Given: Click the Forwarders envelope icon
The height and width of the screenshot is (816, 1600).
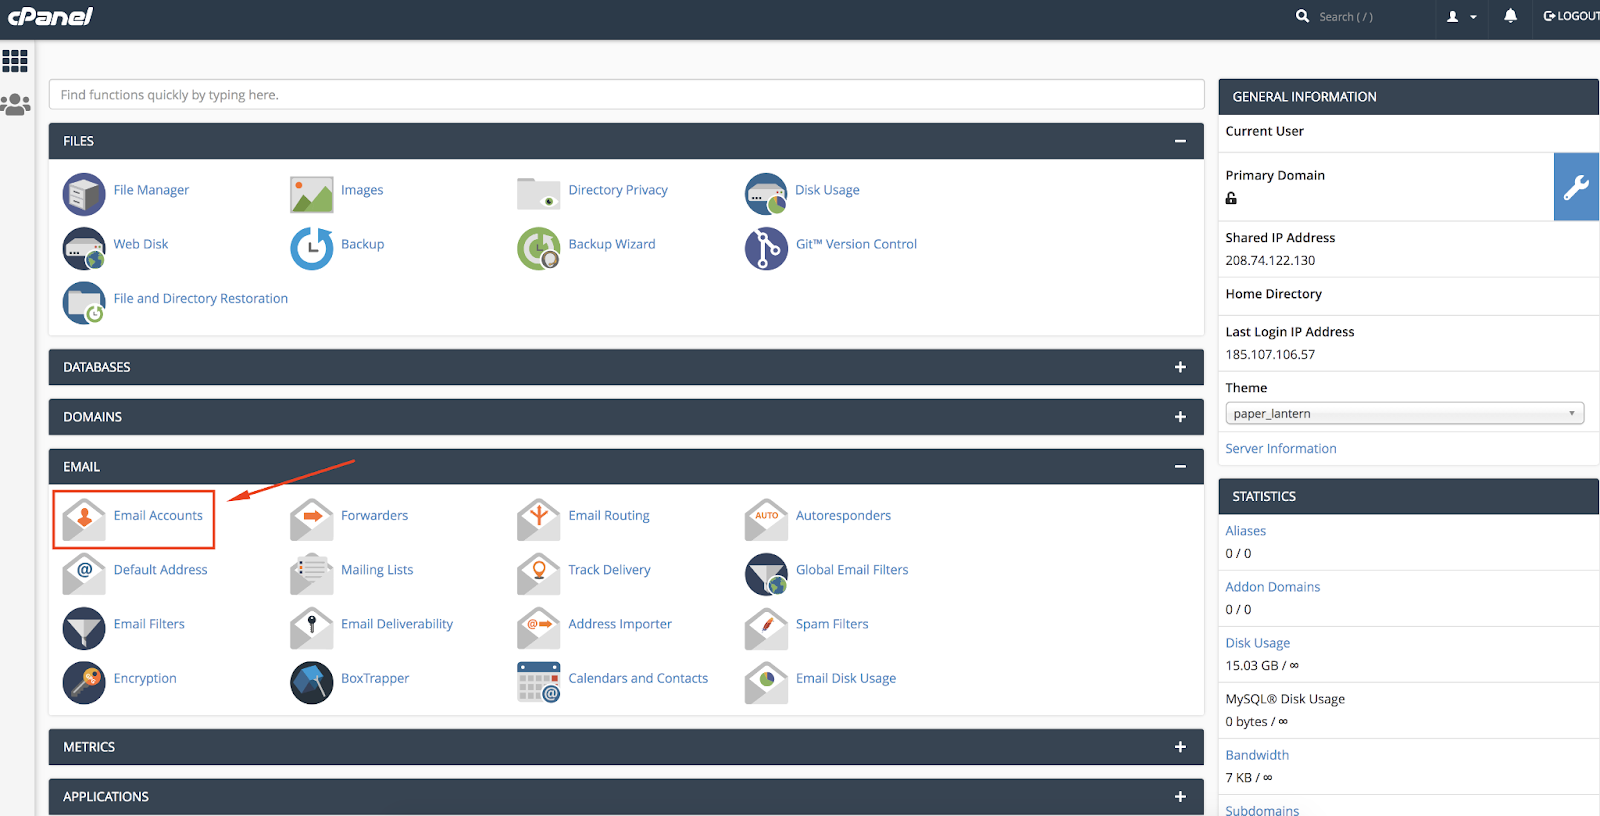Looking at the screenshot, I should pyautogui.click(x=312, y=520).
